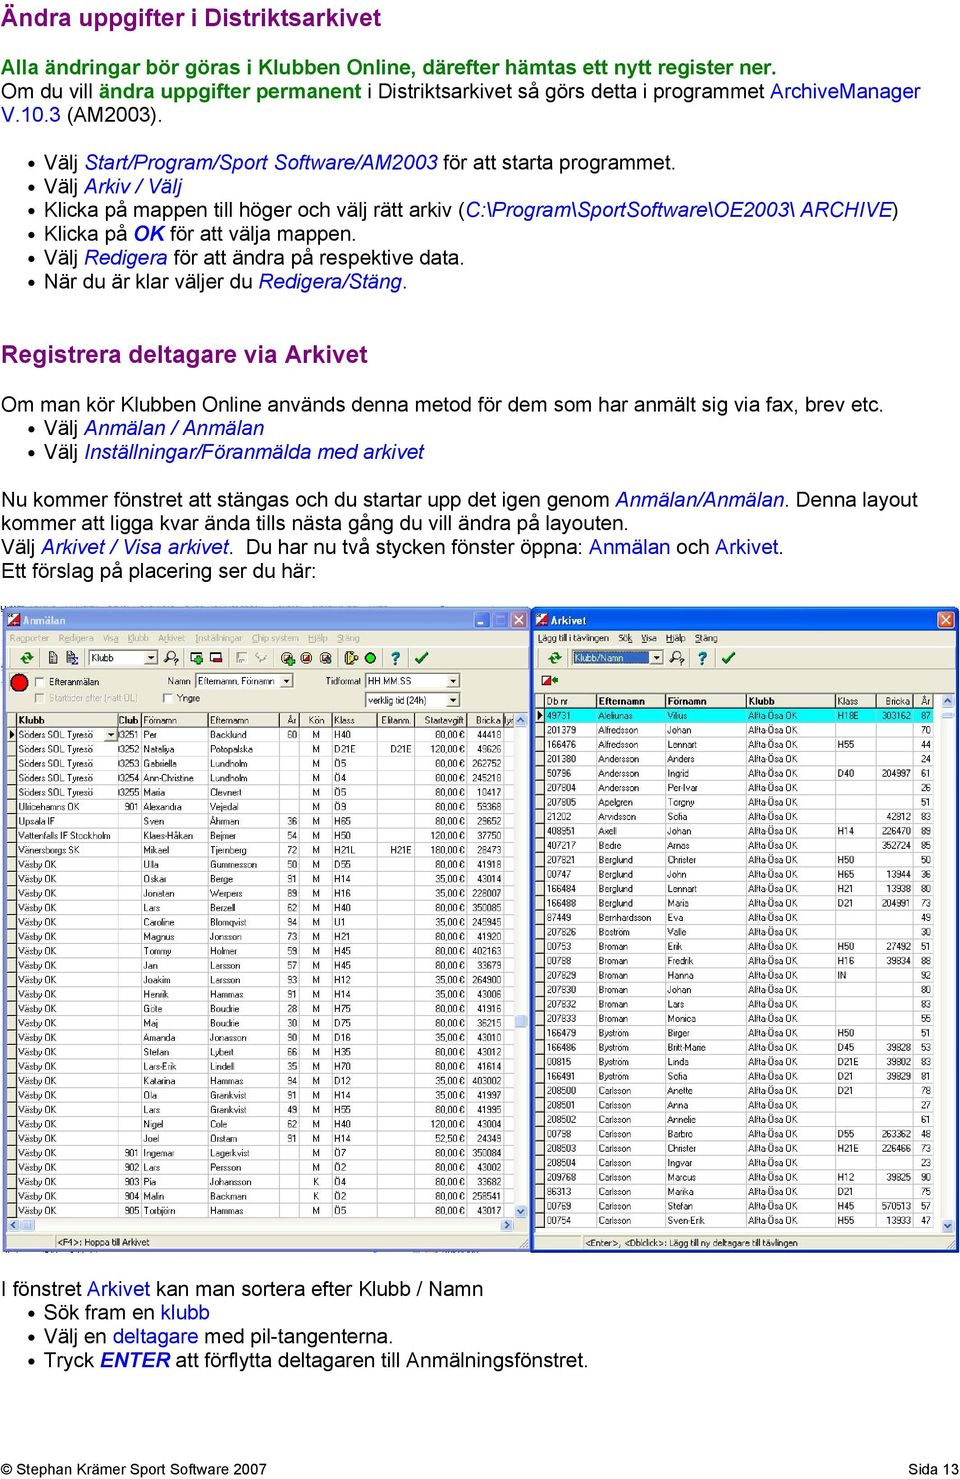Viewport: 960px width, 1479px height.
Task: Select the Potapalska row in Anmälan list
Action: (260, 749)
